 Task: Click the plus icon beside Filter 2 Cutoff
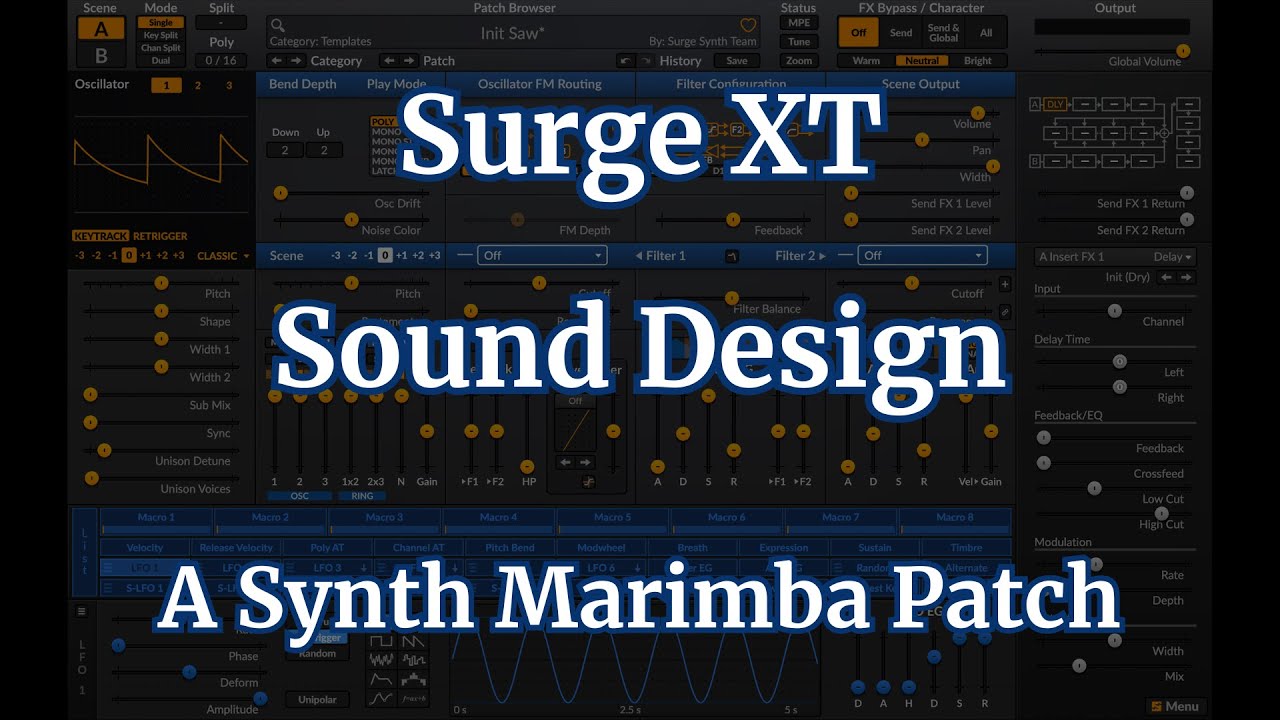1005,285
